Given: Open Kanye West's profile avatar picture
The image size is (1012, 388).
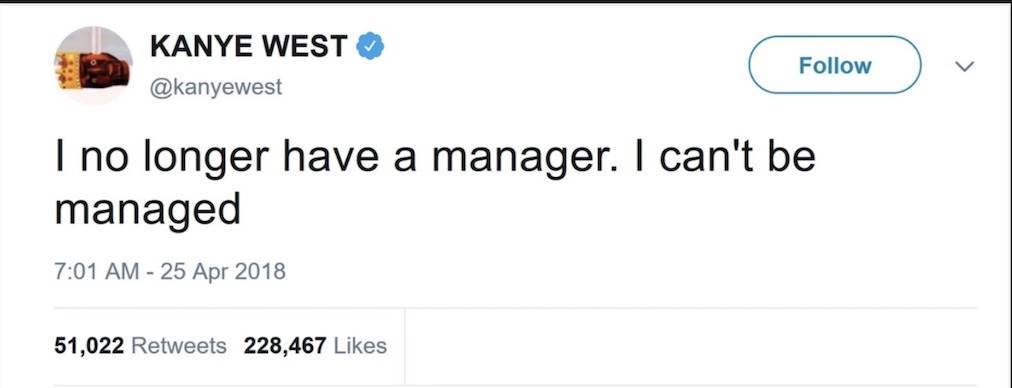Looking at the screenshot, I should click(x=93, y=65).
